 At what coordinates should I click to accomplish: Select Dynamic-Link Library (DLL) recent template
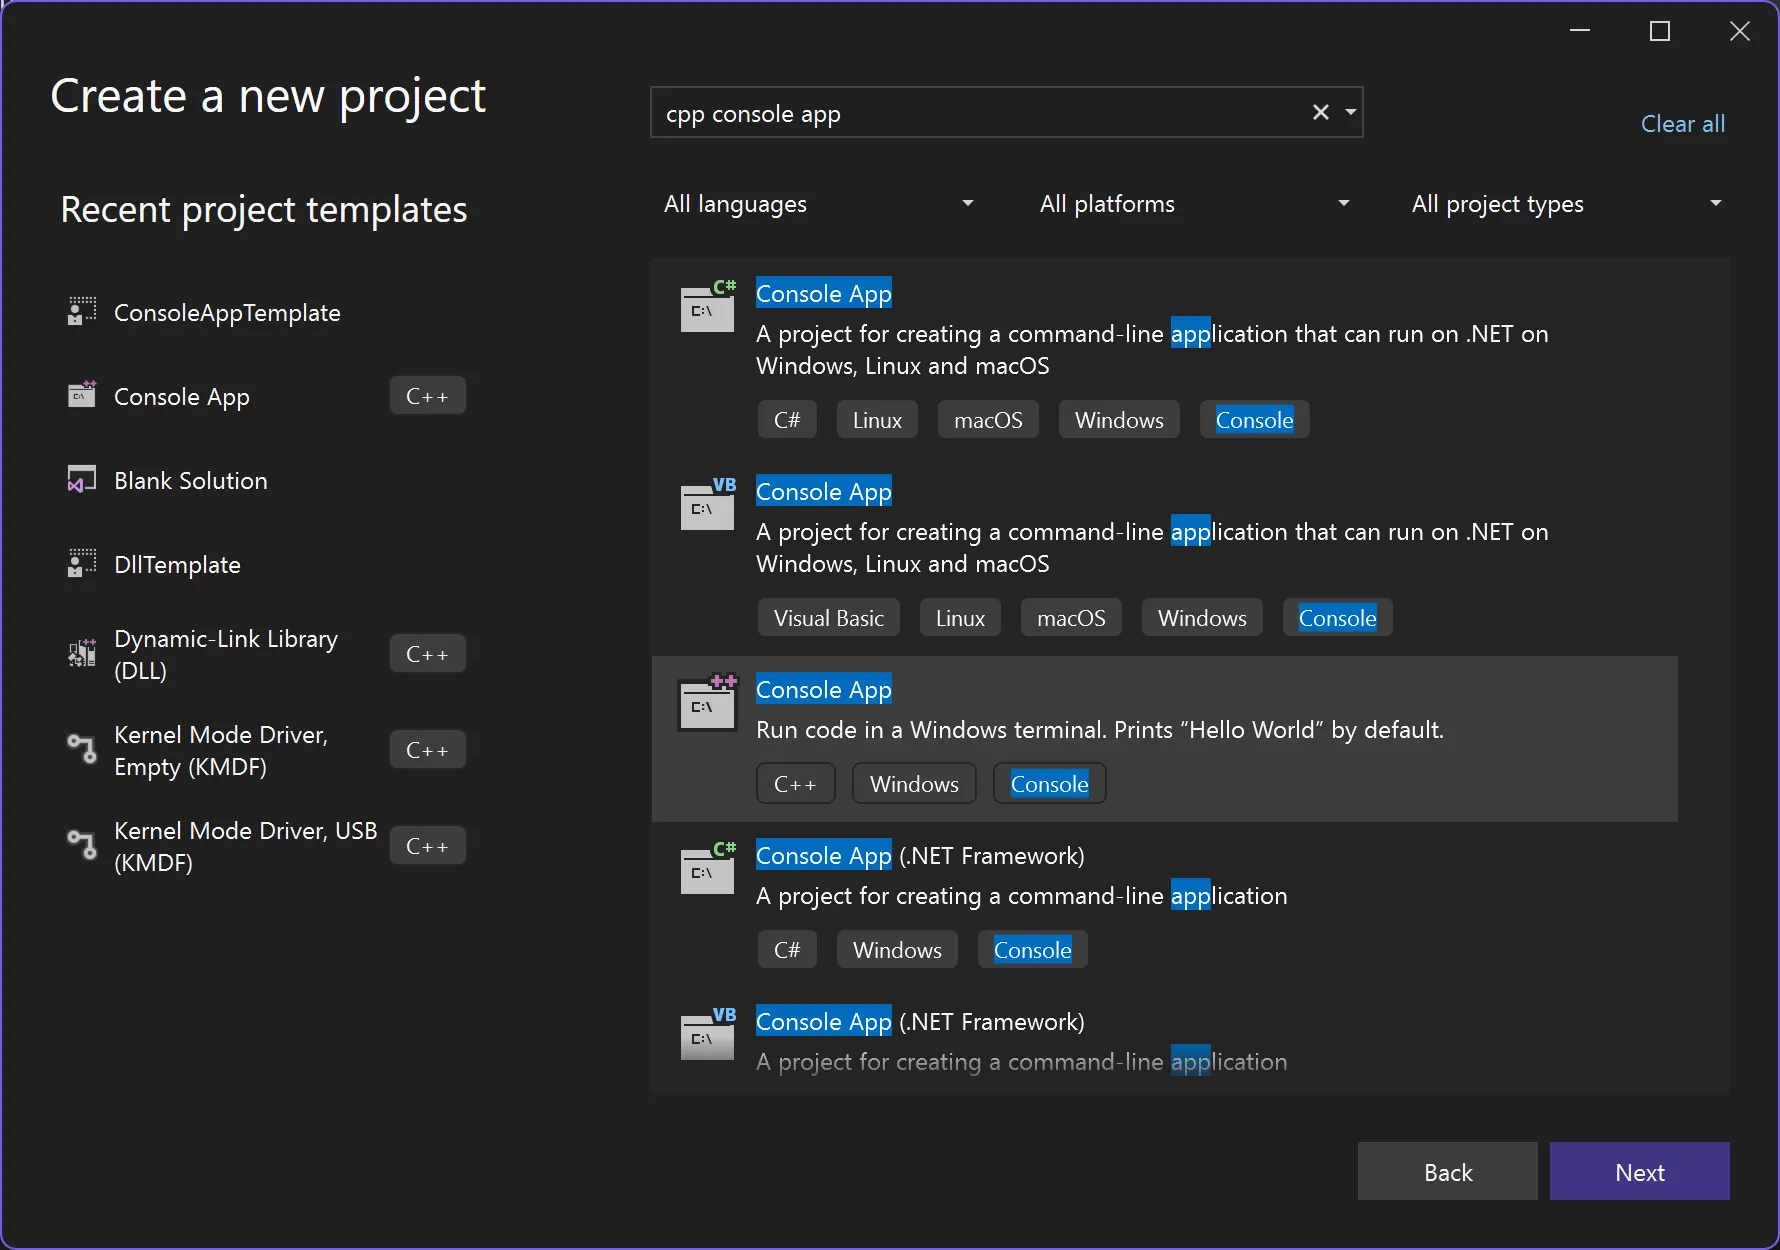[226, 655]
